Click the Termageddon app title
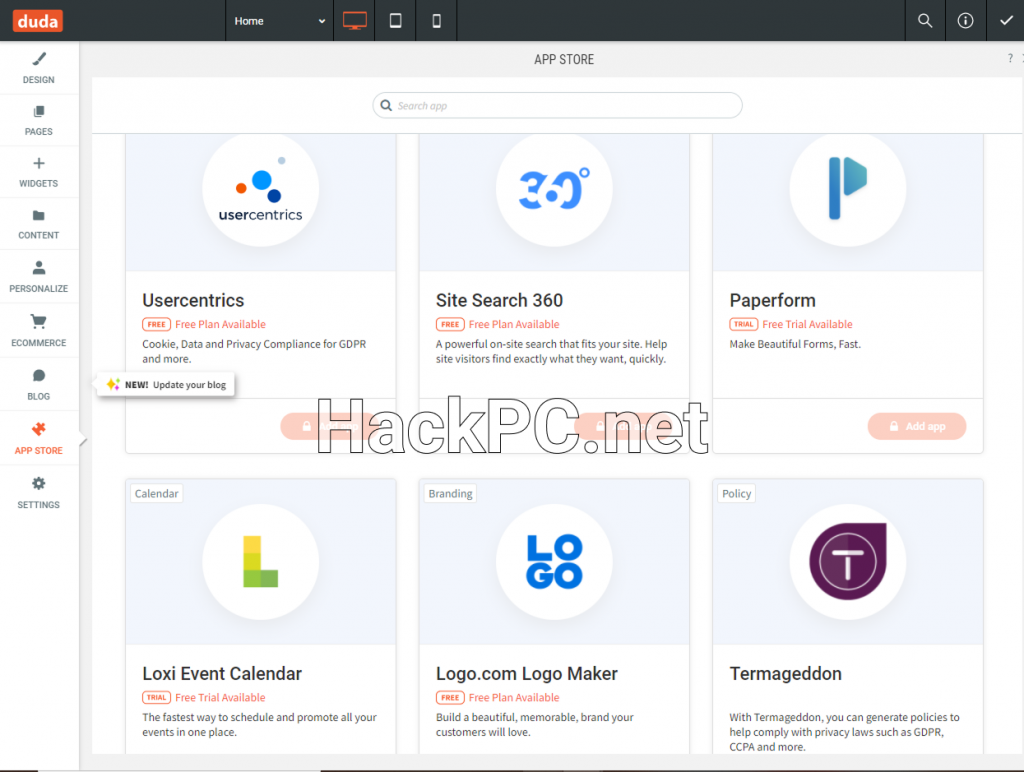Viewport: 1024px width, 772px height. [x=786, y=673]
